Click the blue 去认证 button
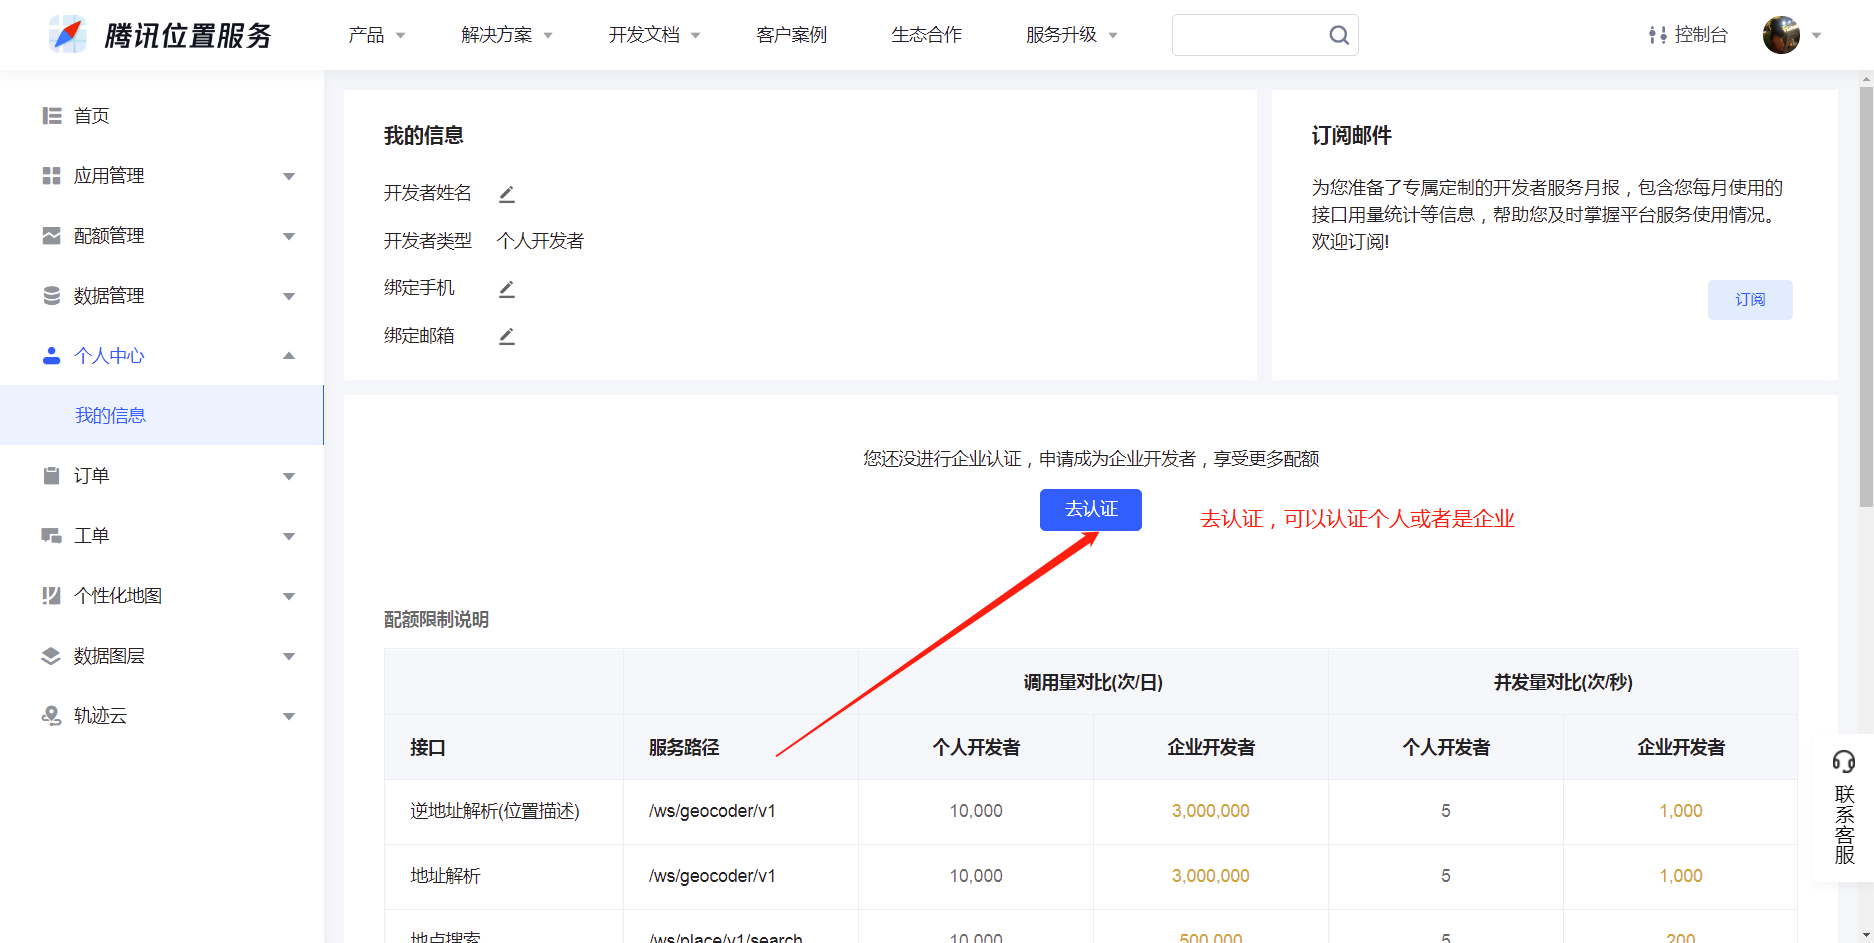This screenshot has width=1874, height=943. [1090, 510]
